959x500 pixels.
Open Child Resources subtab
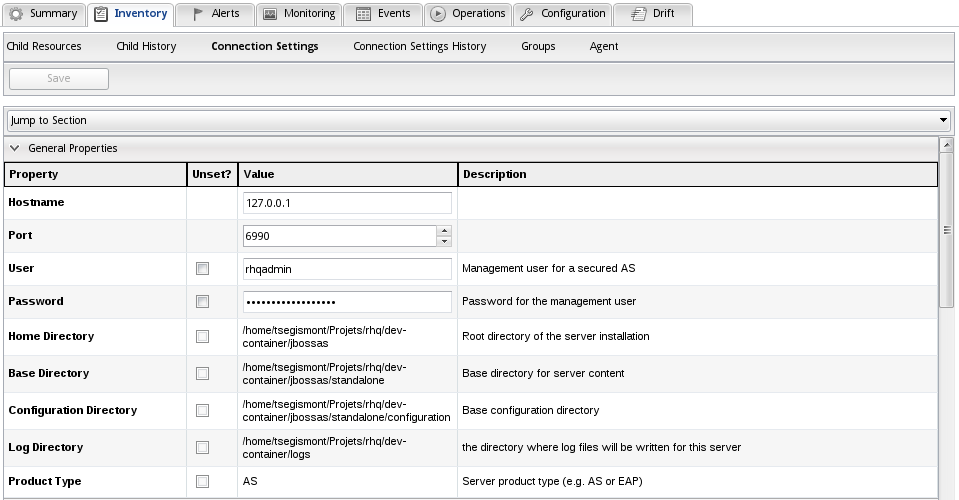pos(44,46)
